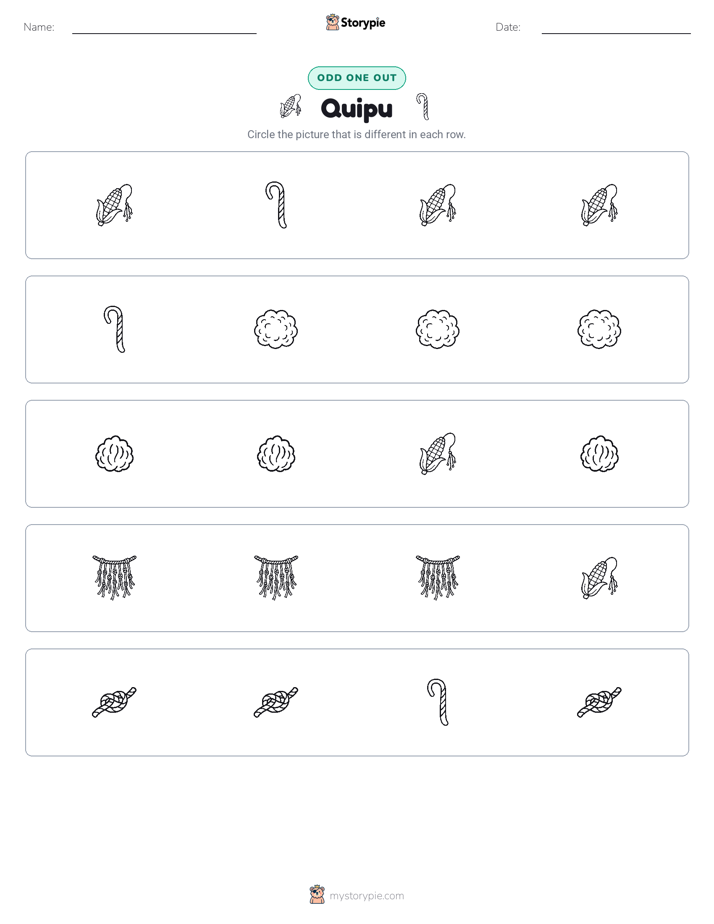
Task: Click the corn icon in the fourth row
Action: (x=599, y=578)
